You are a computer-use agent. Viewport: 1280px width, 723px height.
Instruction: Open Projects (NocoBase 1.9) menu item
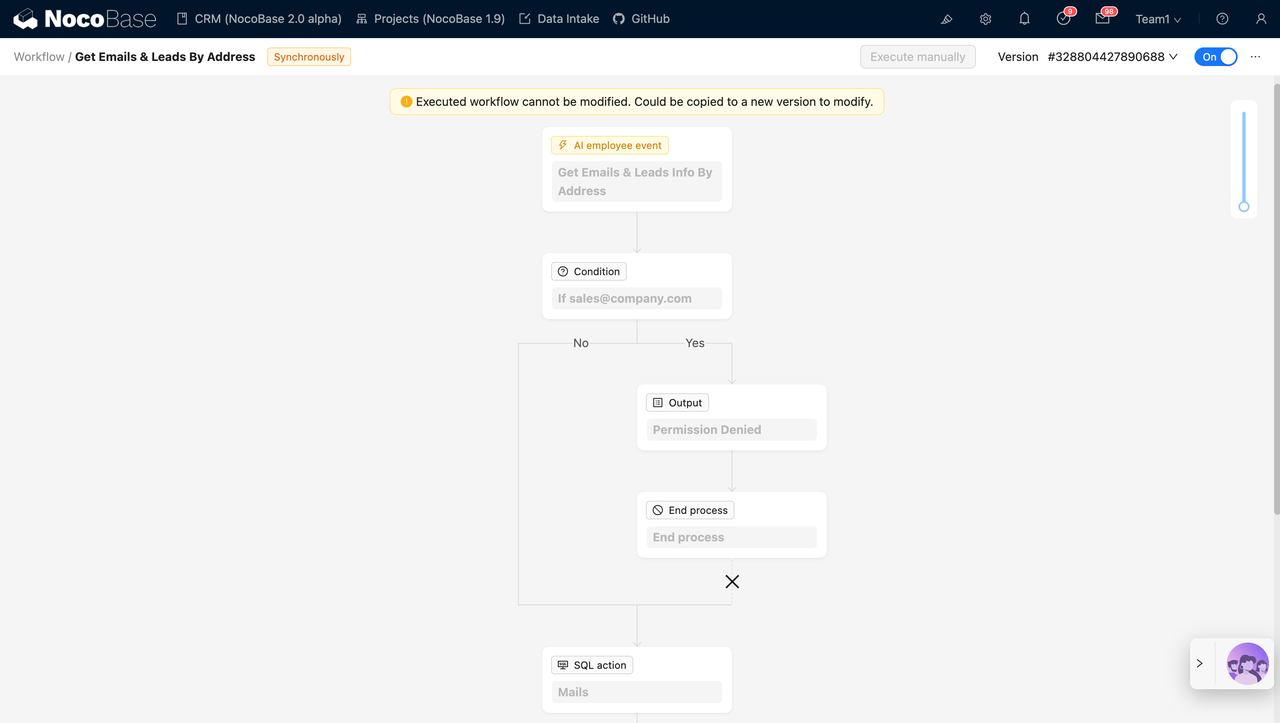pos(430,19)
